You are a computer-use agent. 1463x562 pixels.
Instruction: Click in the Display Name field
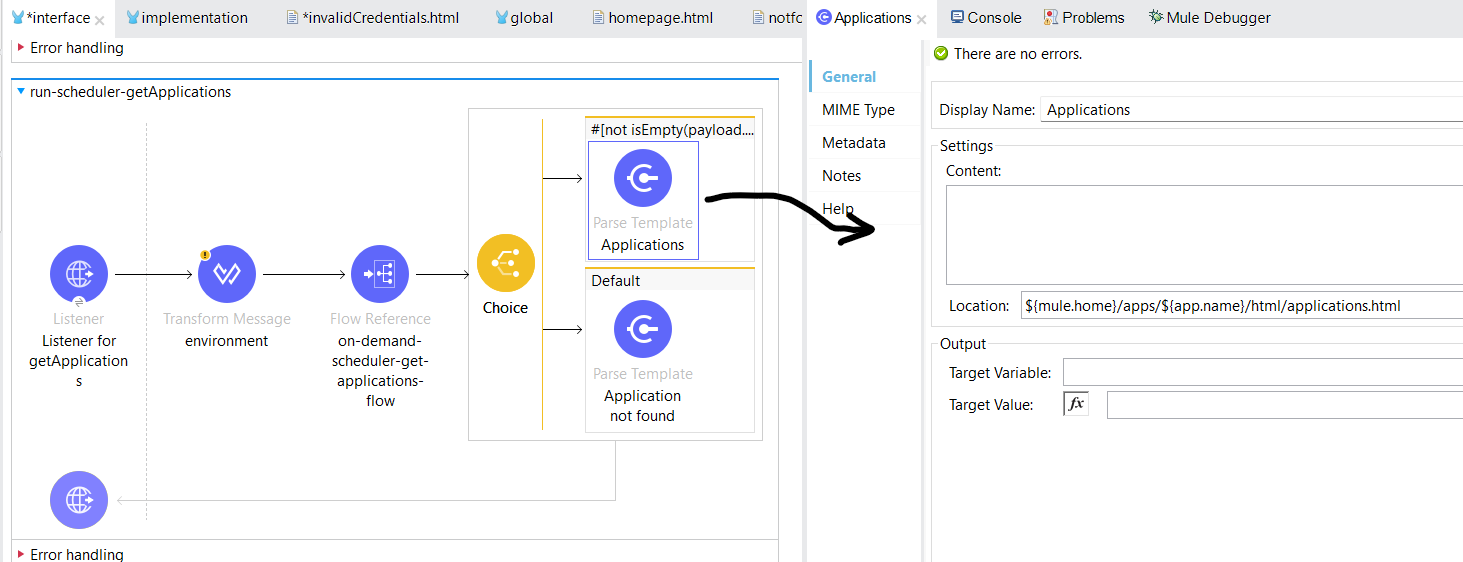pos(1250,110)
